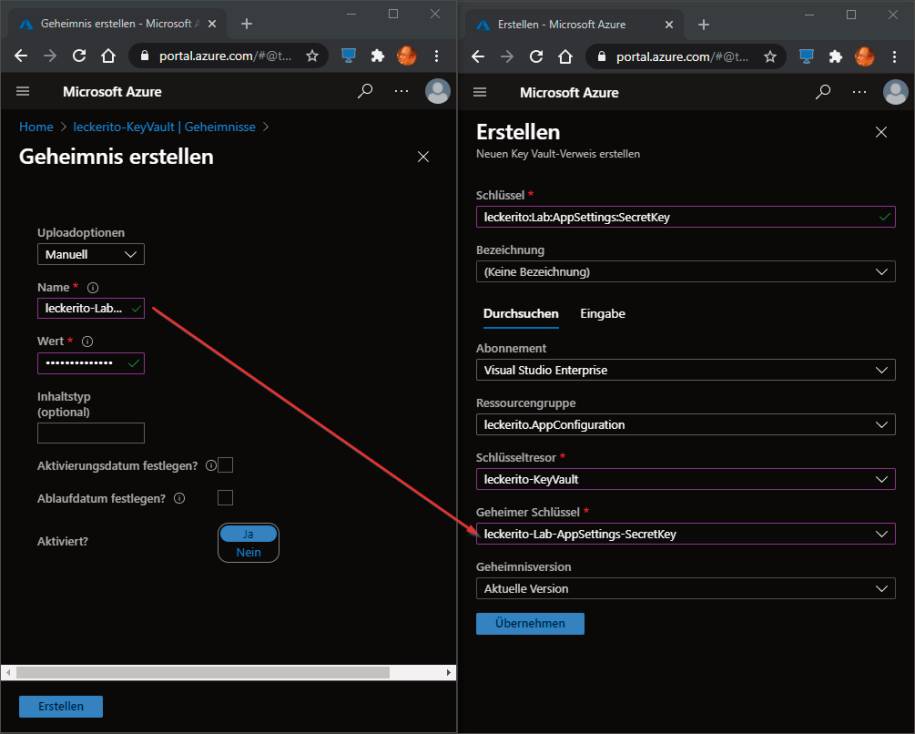Click horizontal scrollbar thumb in left window
Viewport: 915px width, 734px height.
coord(203,673)
